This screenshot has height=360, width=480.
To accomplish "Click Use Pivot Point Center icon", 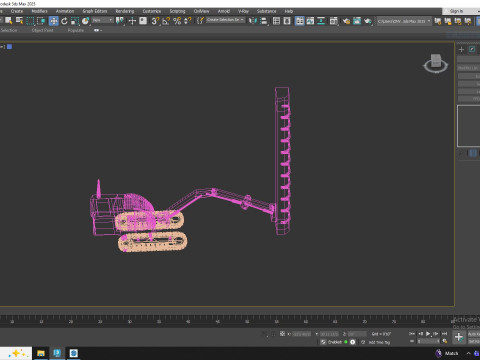I will point(119,21).
